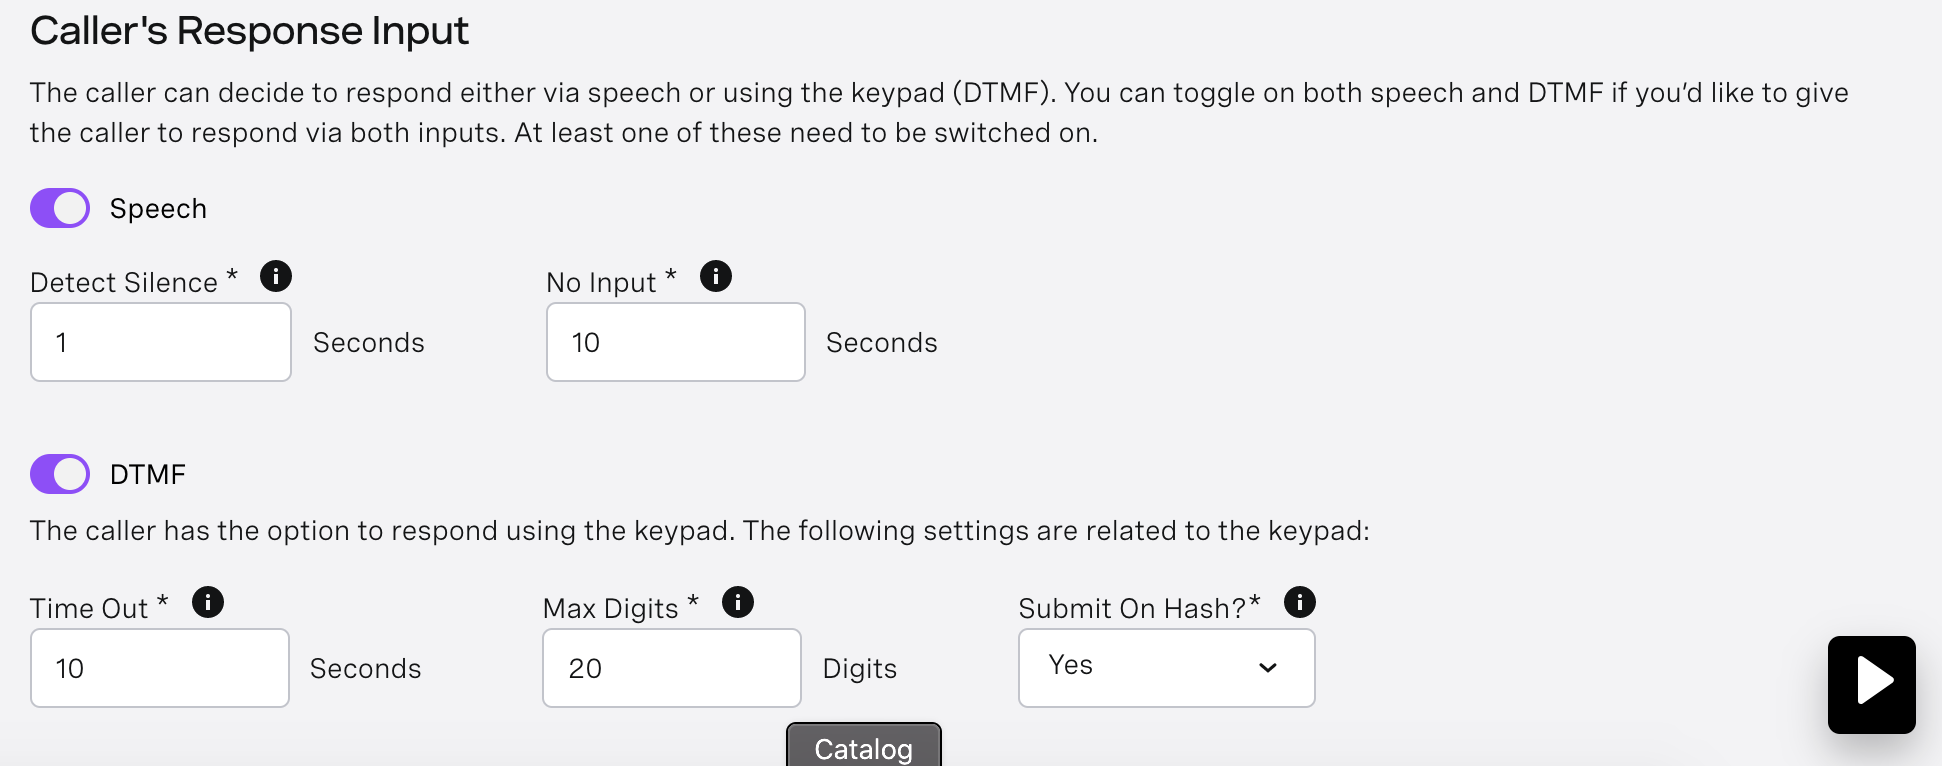Click the Submit On Hash info icon
This screenshot has width=1942, height=766.
coord(1300,602)
